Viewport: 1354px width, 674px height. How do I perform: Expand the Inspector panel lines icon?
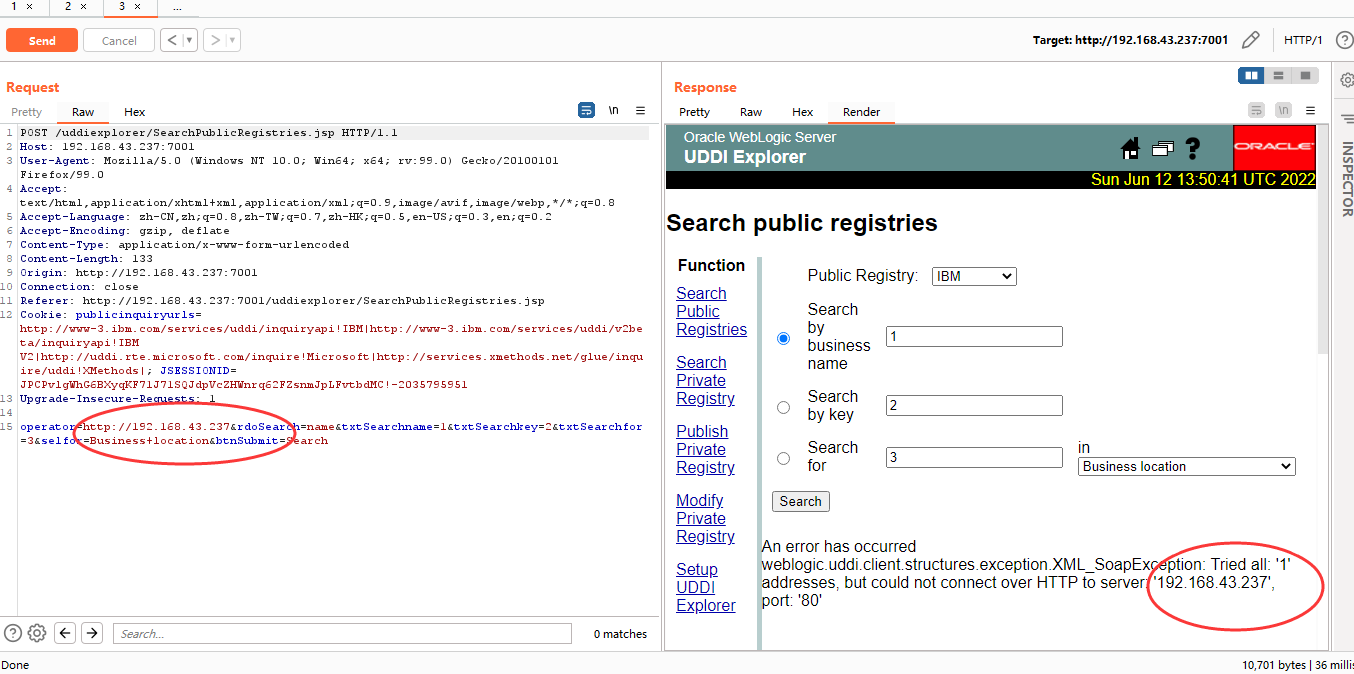[x=1346, y=119]
